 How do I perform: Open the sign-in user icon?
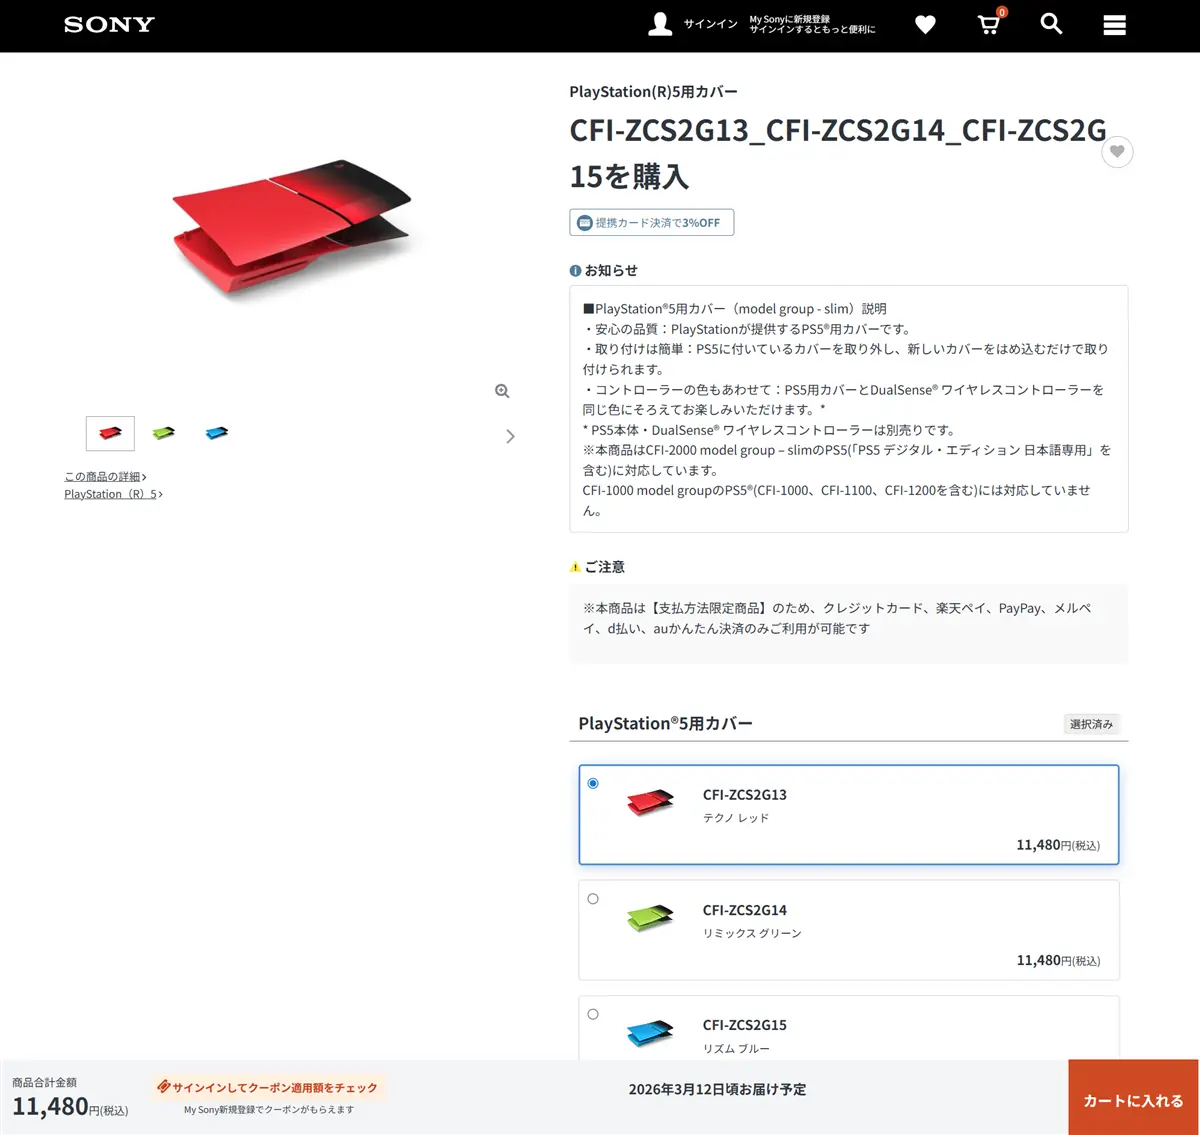pyautogui.click(x=660, y=24)
